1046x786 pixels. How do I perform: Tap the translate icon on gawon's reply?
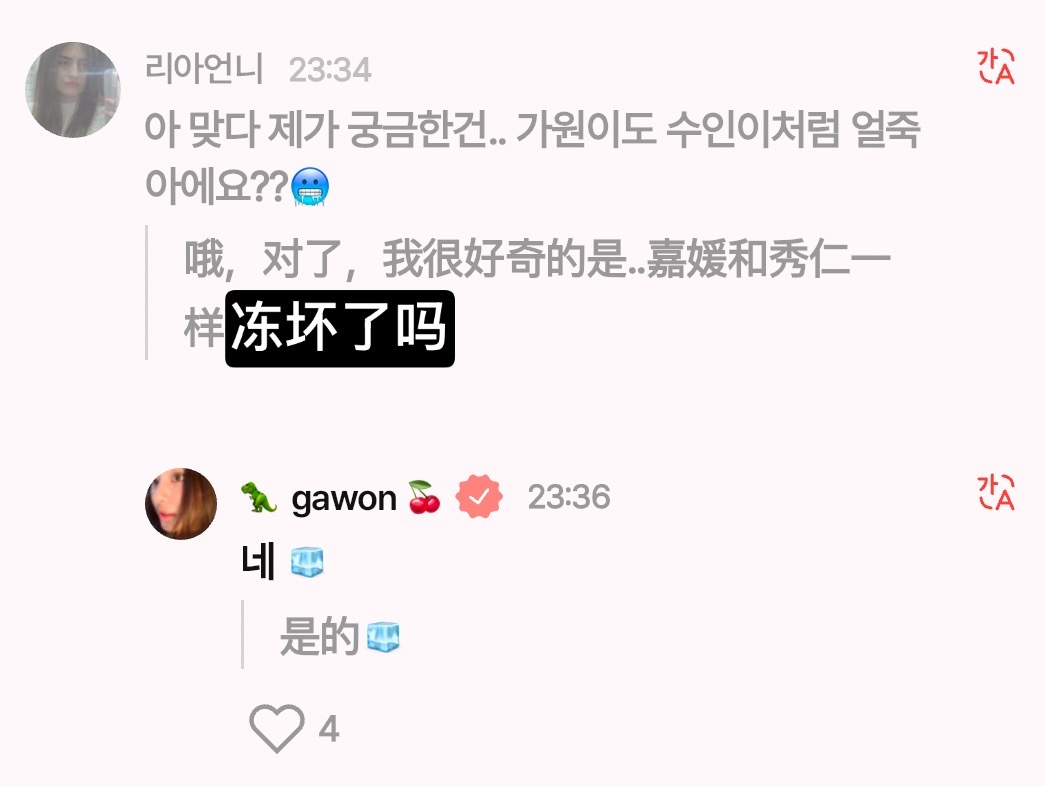click(x=995, y=492)
